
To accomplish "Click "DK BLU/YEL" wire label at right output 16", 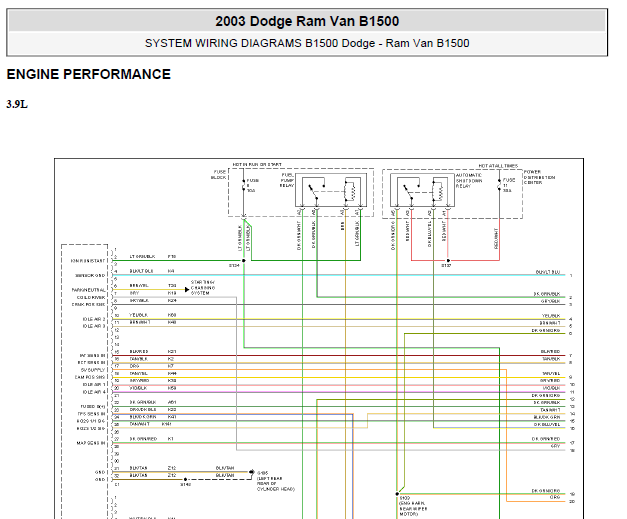I will (x=547, y=424).
